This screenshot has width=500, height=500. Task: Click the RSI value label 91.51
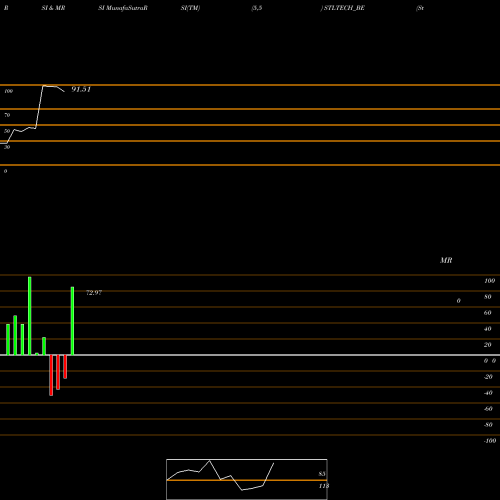[x=81, y=89]
